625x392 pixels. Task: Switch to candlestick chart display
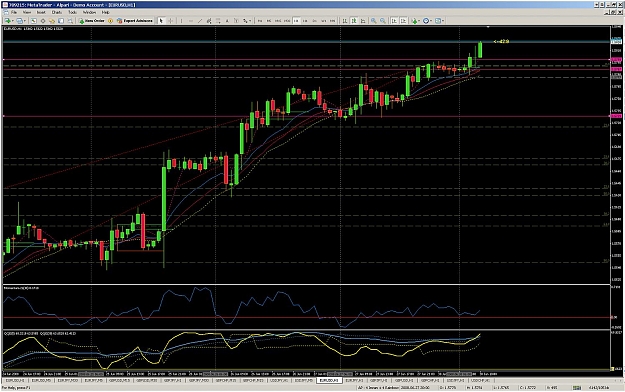pos(354,21)
